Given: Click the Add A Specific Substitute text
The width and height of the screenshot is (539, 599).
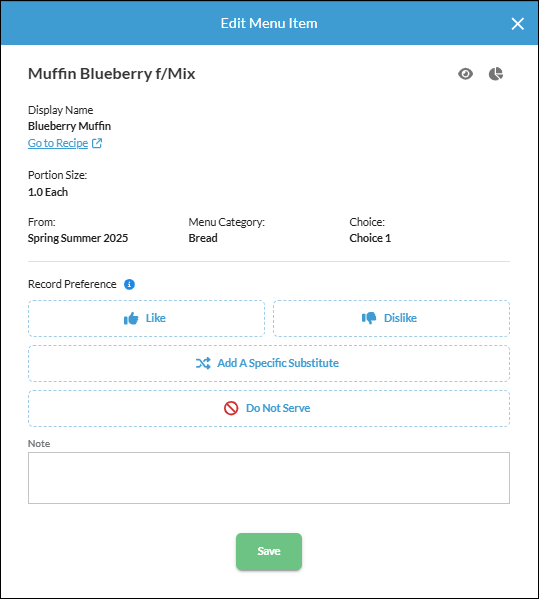Looking at the screenshot, I should pyautogui.click(x=278, y=363).
